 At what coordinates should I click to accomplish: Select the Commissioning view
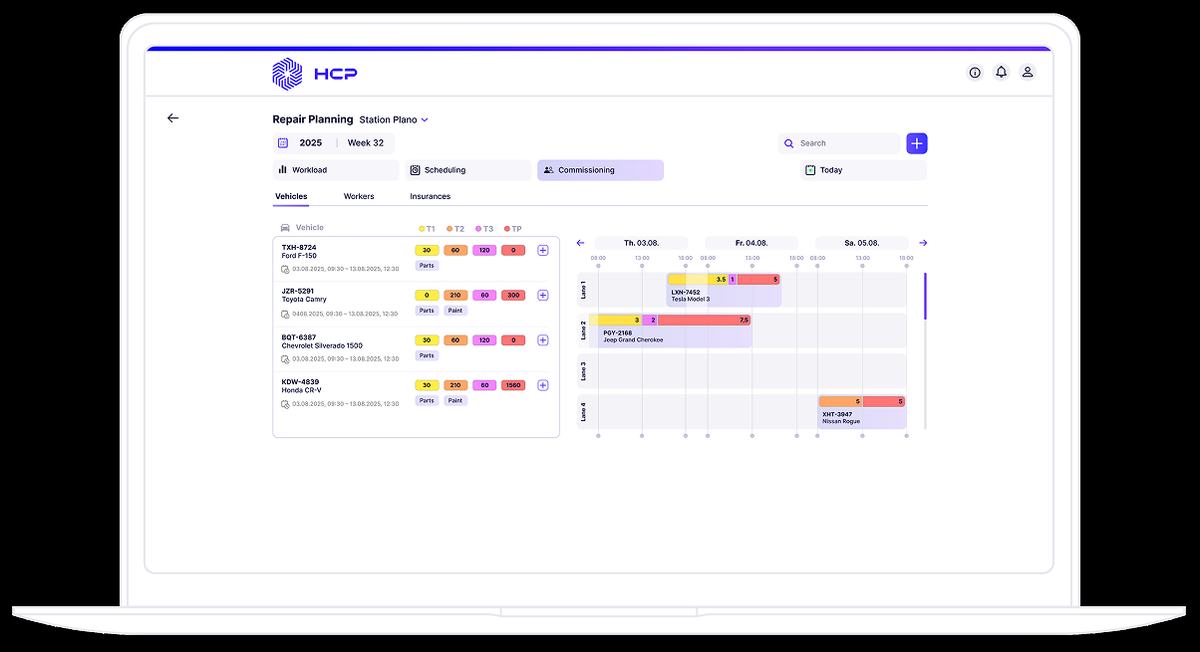(600, 170)
